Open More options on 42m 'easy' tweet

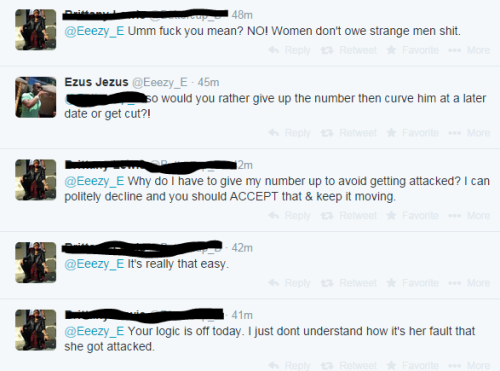point(469,283)
